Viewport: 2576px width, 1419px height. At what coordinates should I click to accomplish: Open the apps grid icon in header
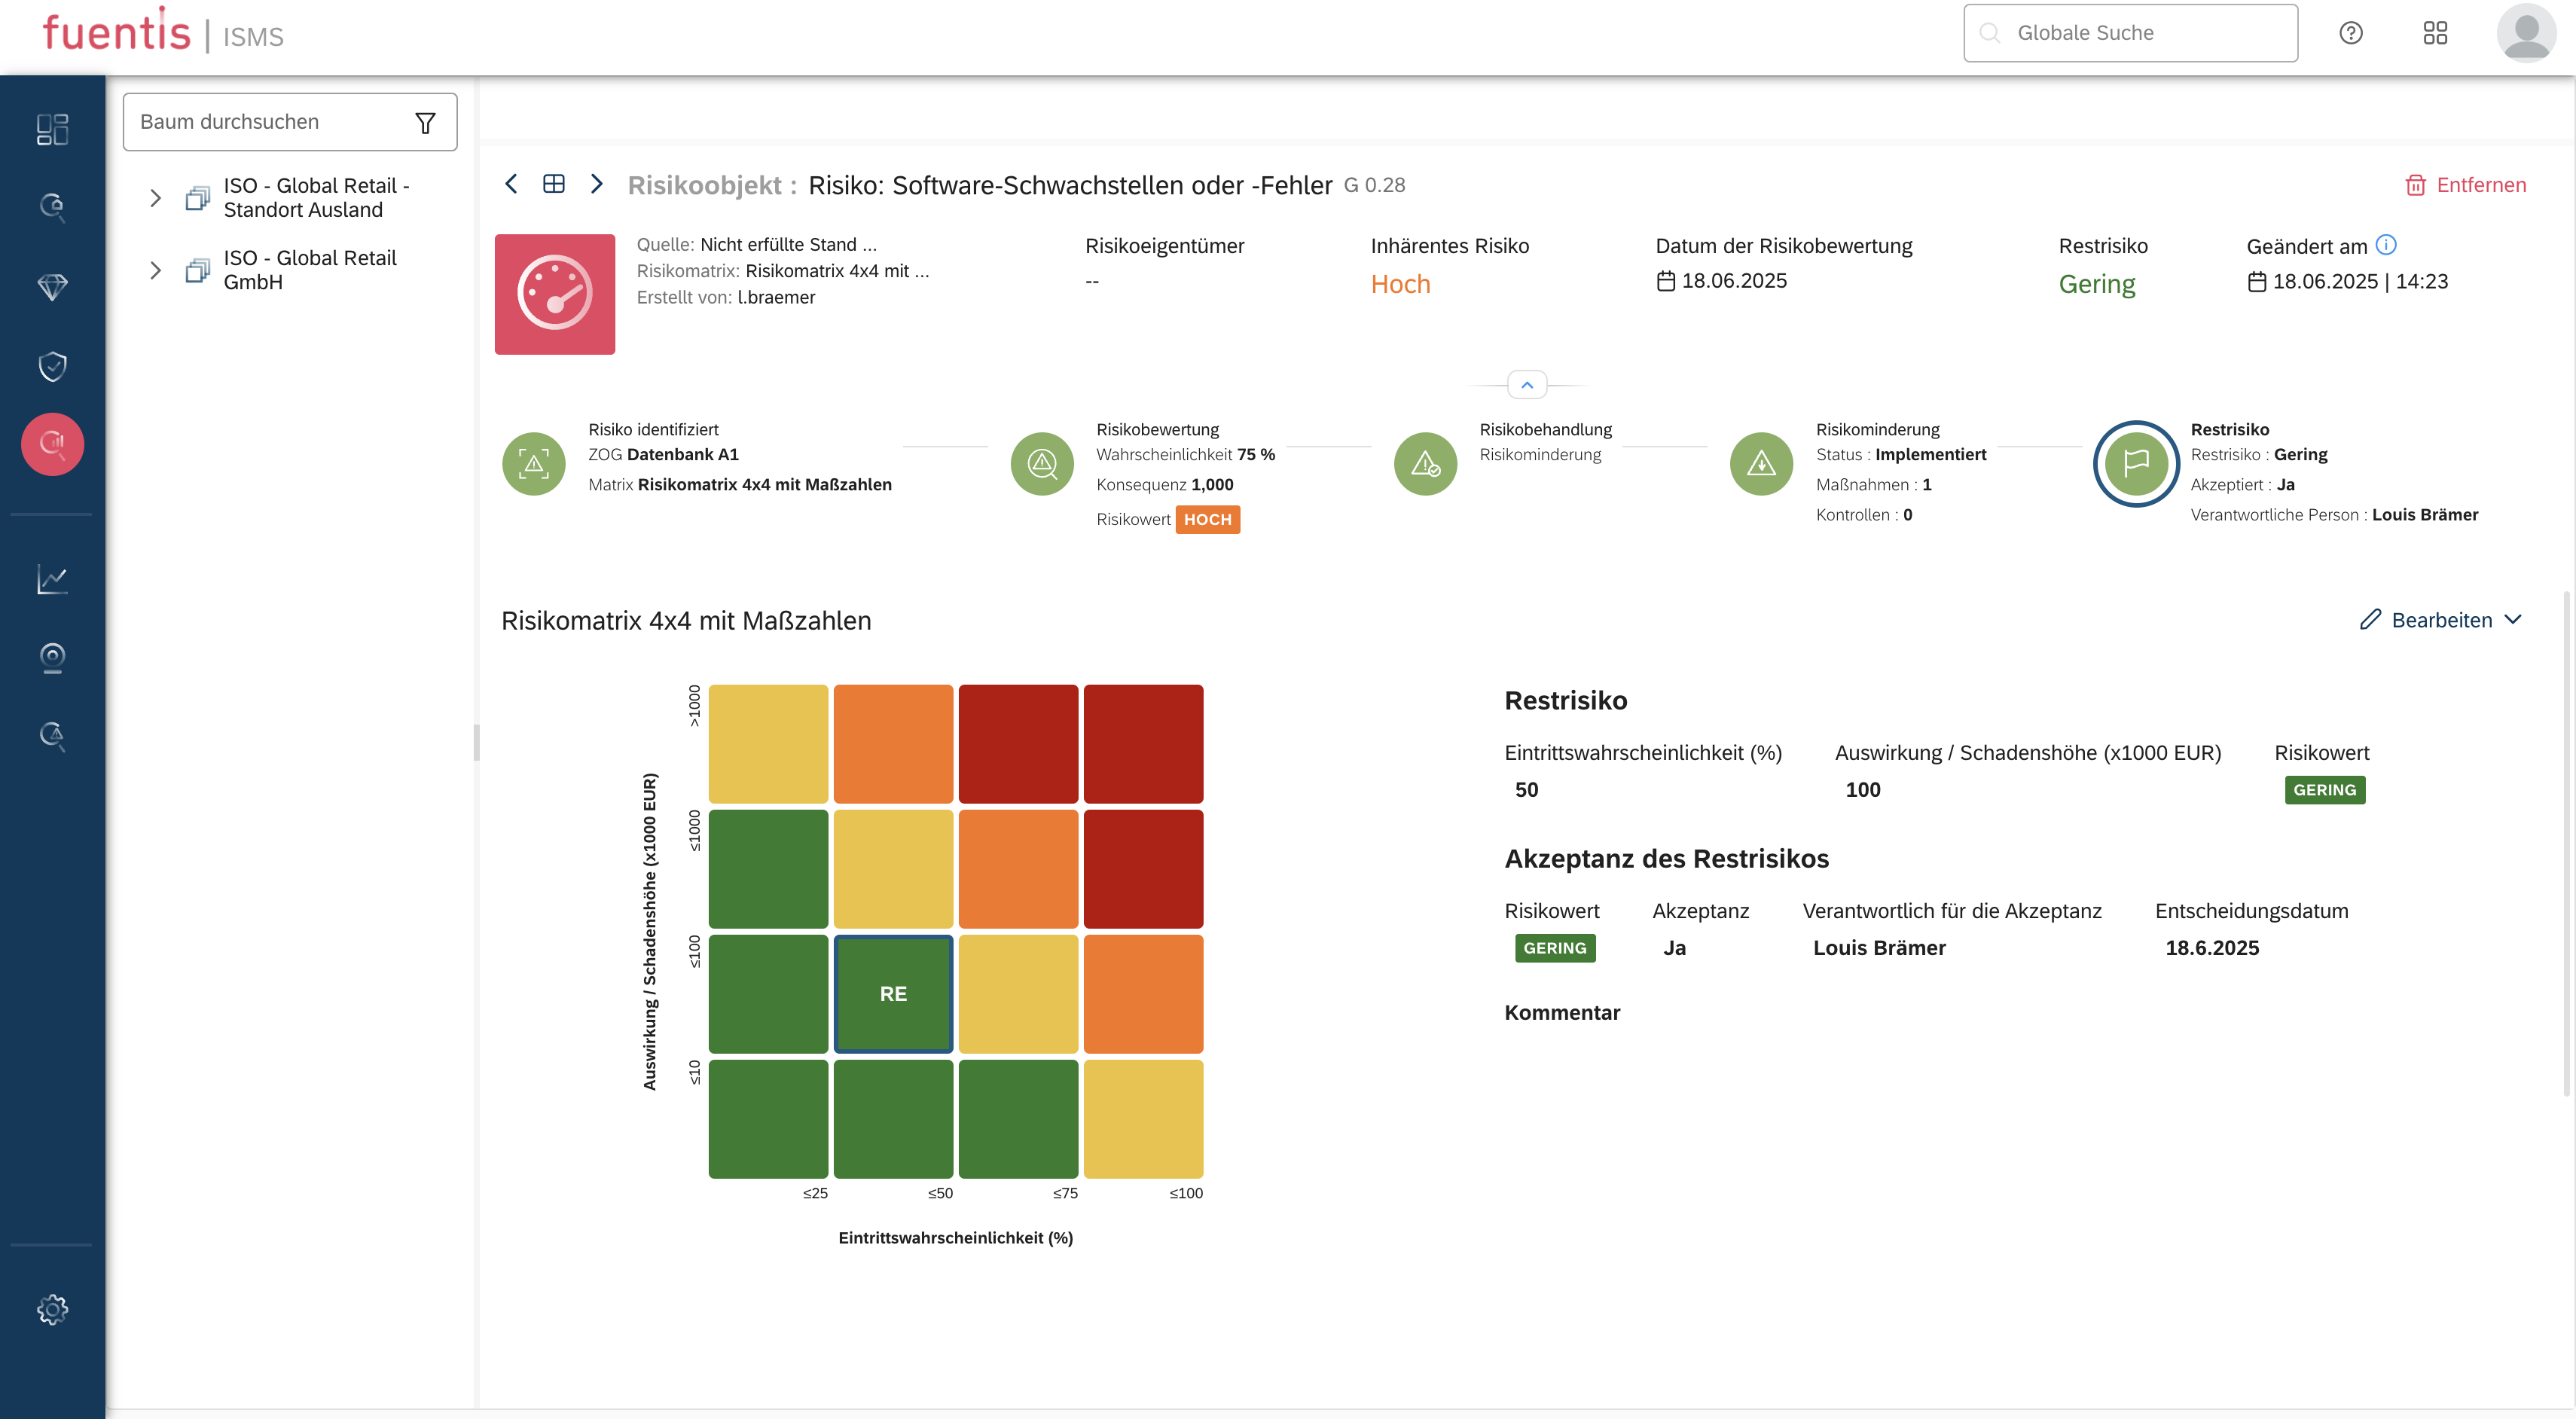[x=2435, y=33]
